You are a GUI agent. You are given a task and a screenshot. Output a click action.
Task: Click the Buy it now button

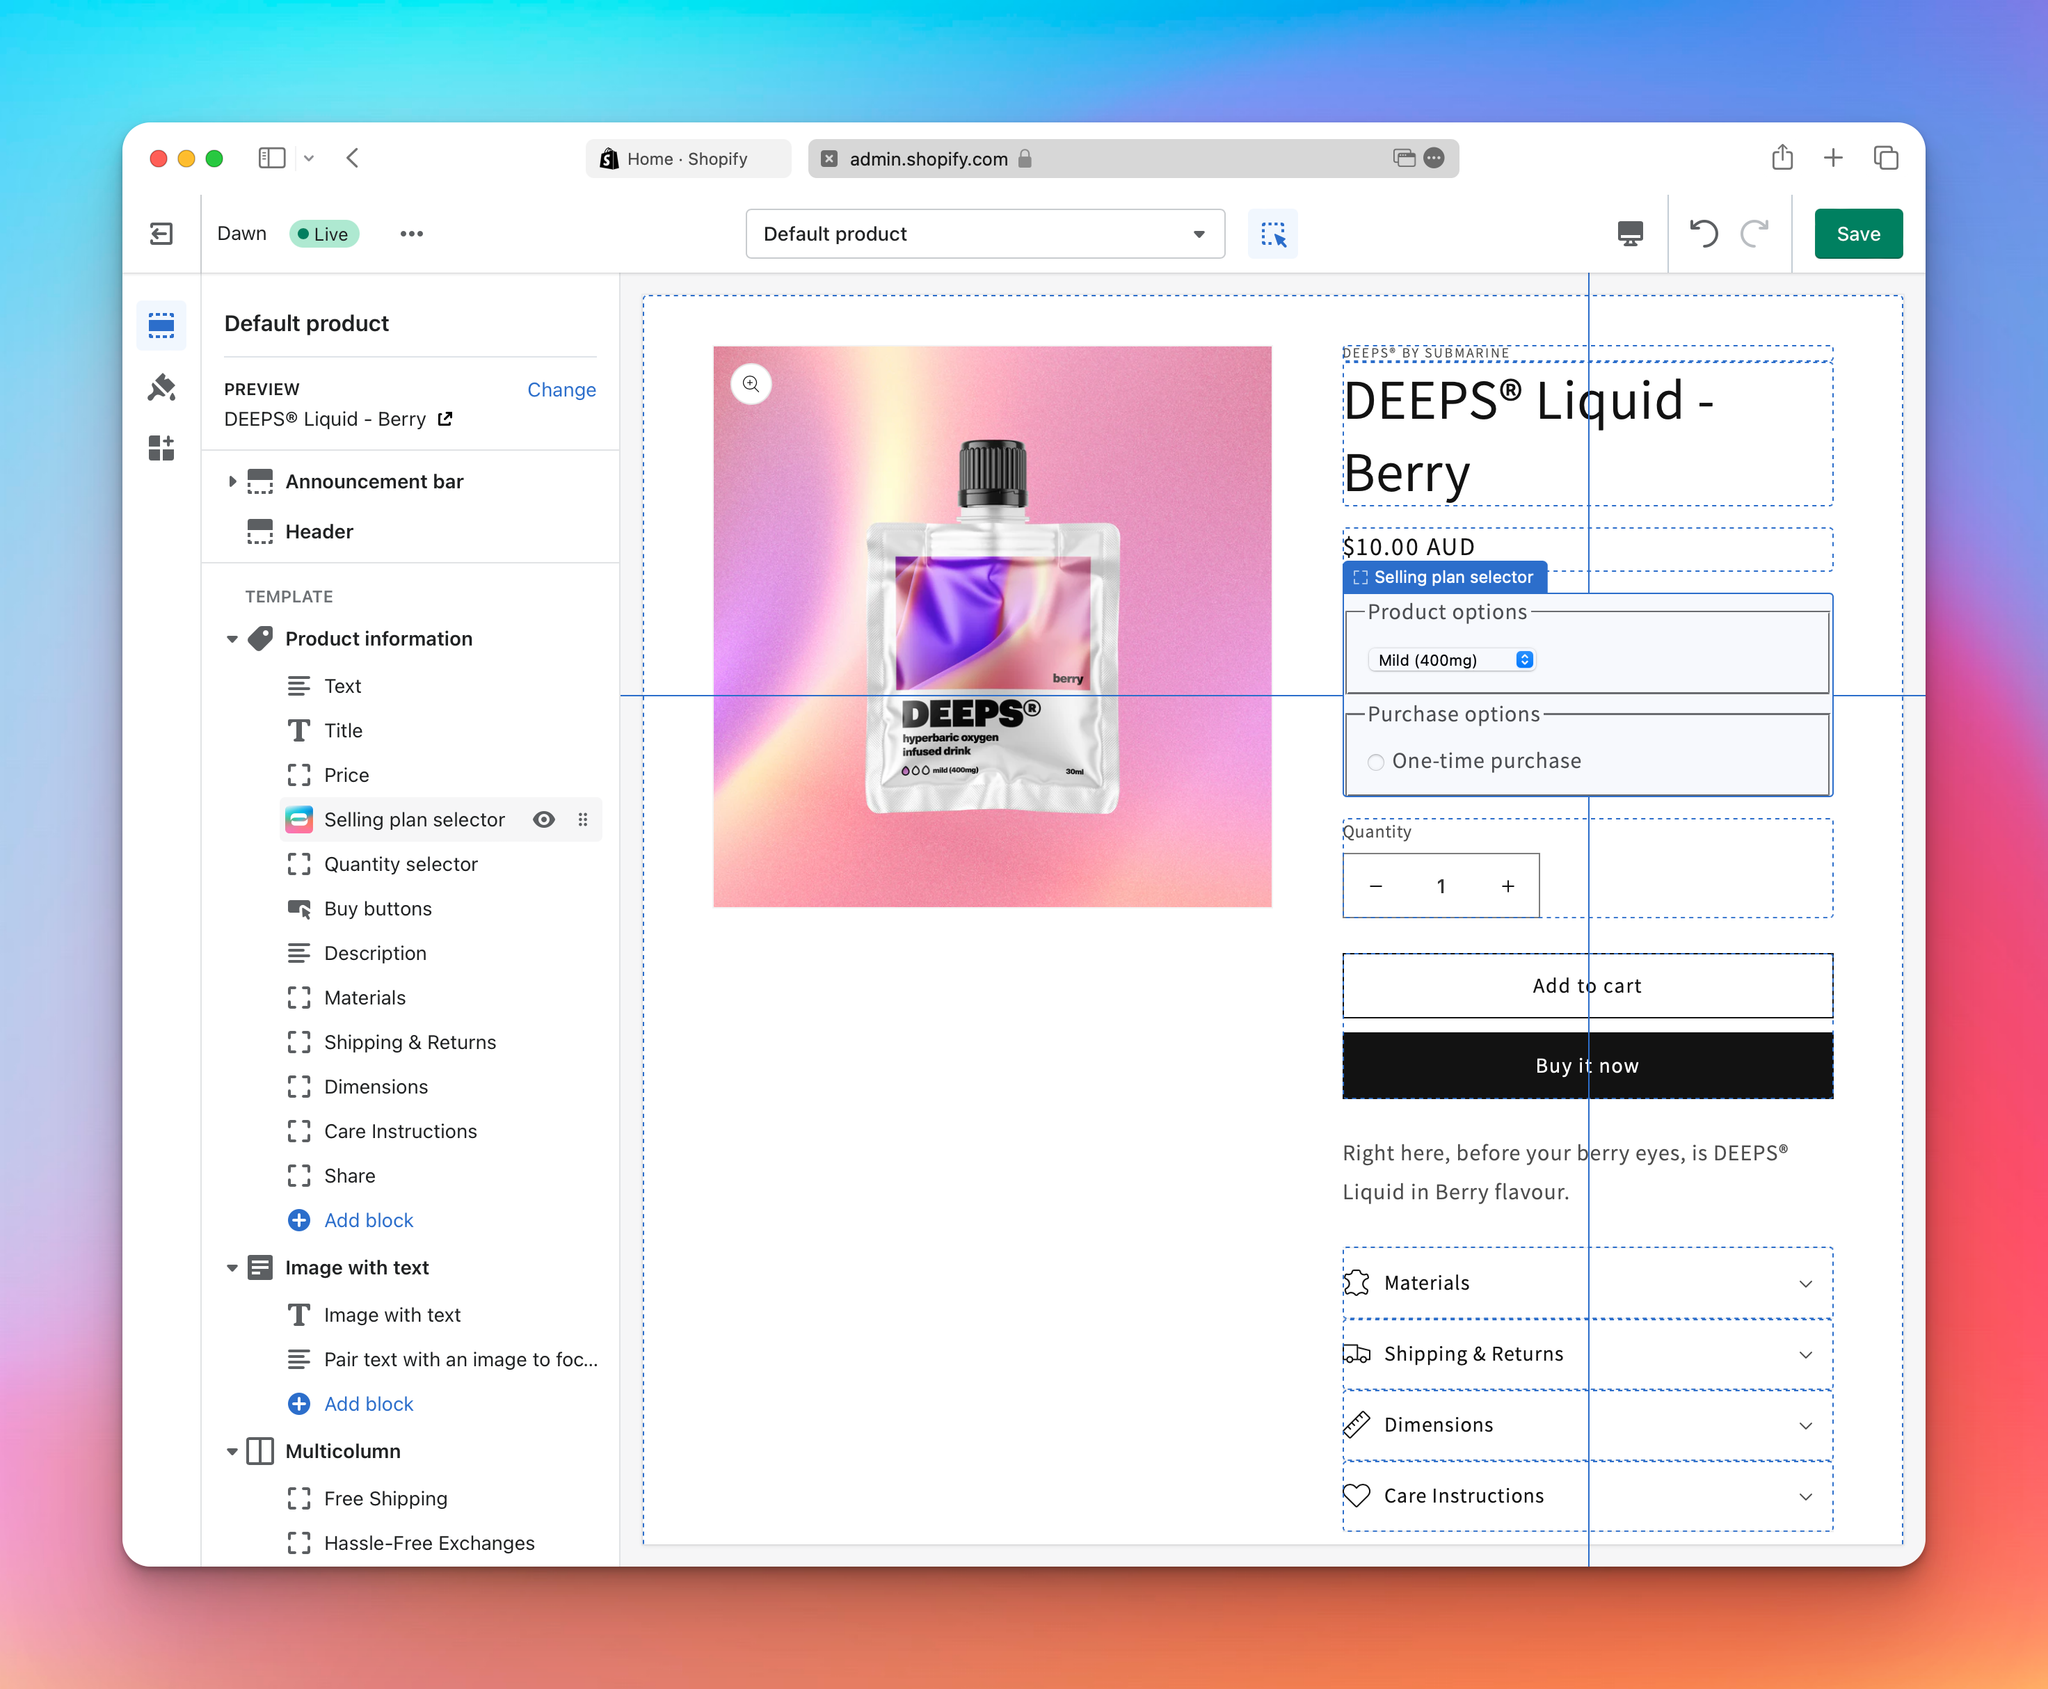pos(1587,1066)
